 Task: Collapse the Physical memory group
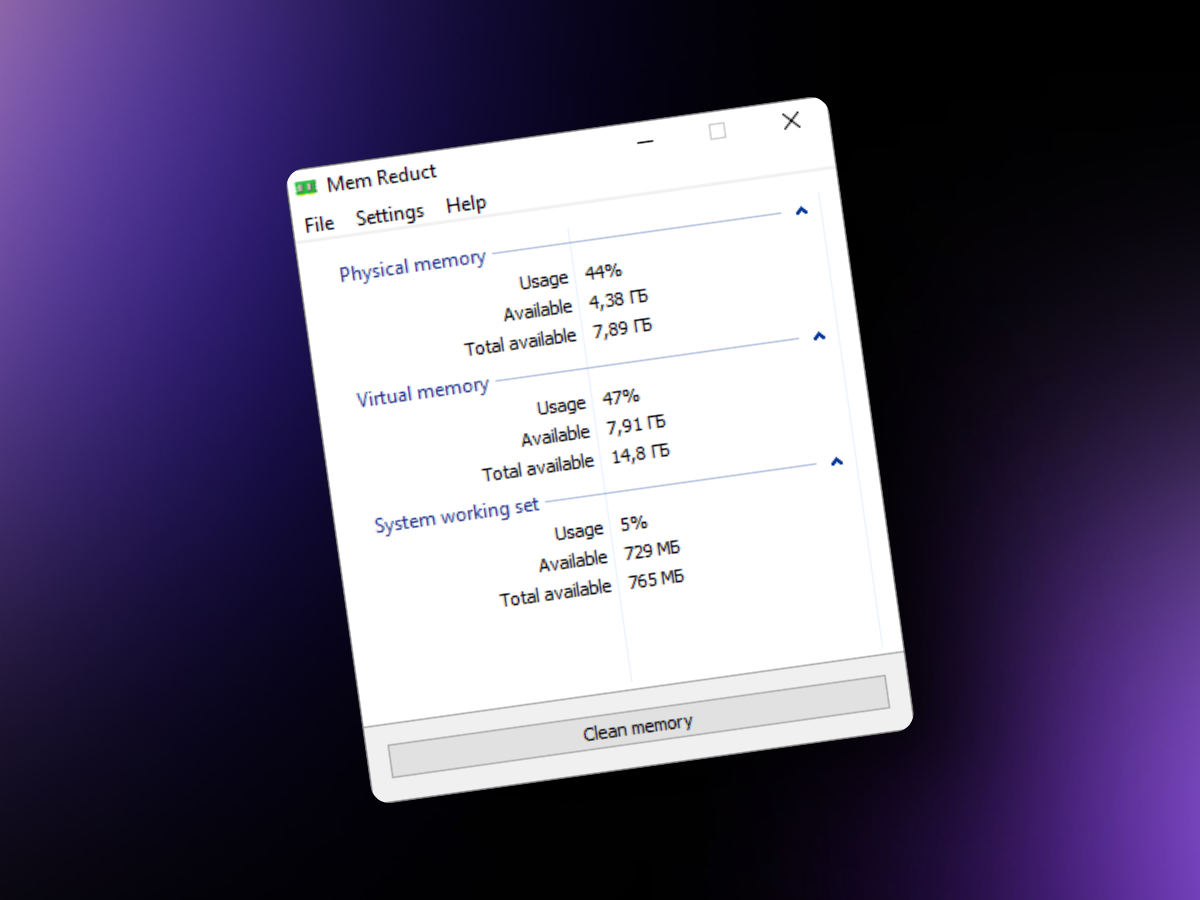(801, 211)
